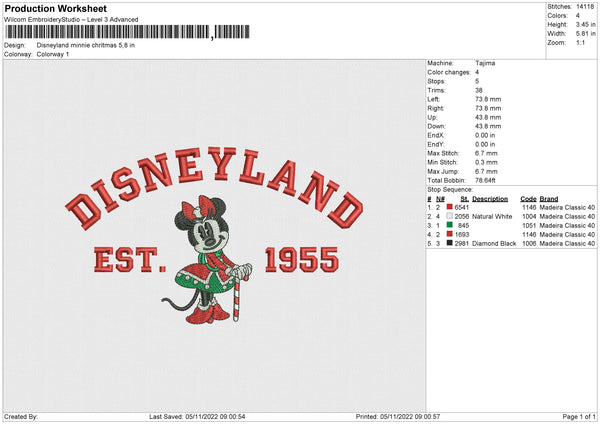This screenshot has width=600, height=424.
Task: Click the 'Max Stitch:' label
Action: click(443, 153)
